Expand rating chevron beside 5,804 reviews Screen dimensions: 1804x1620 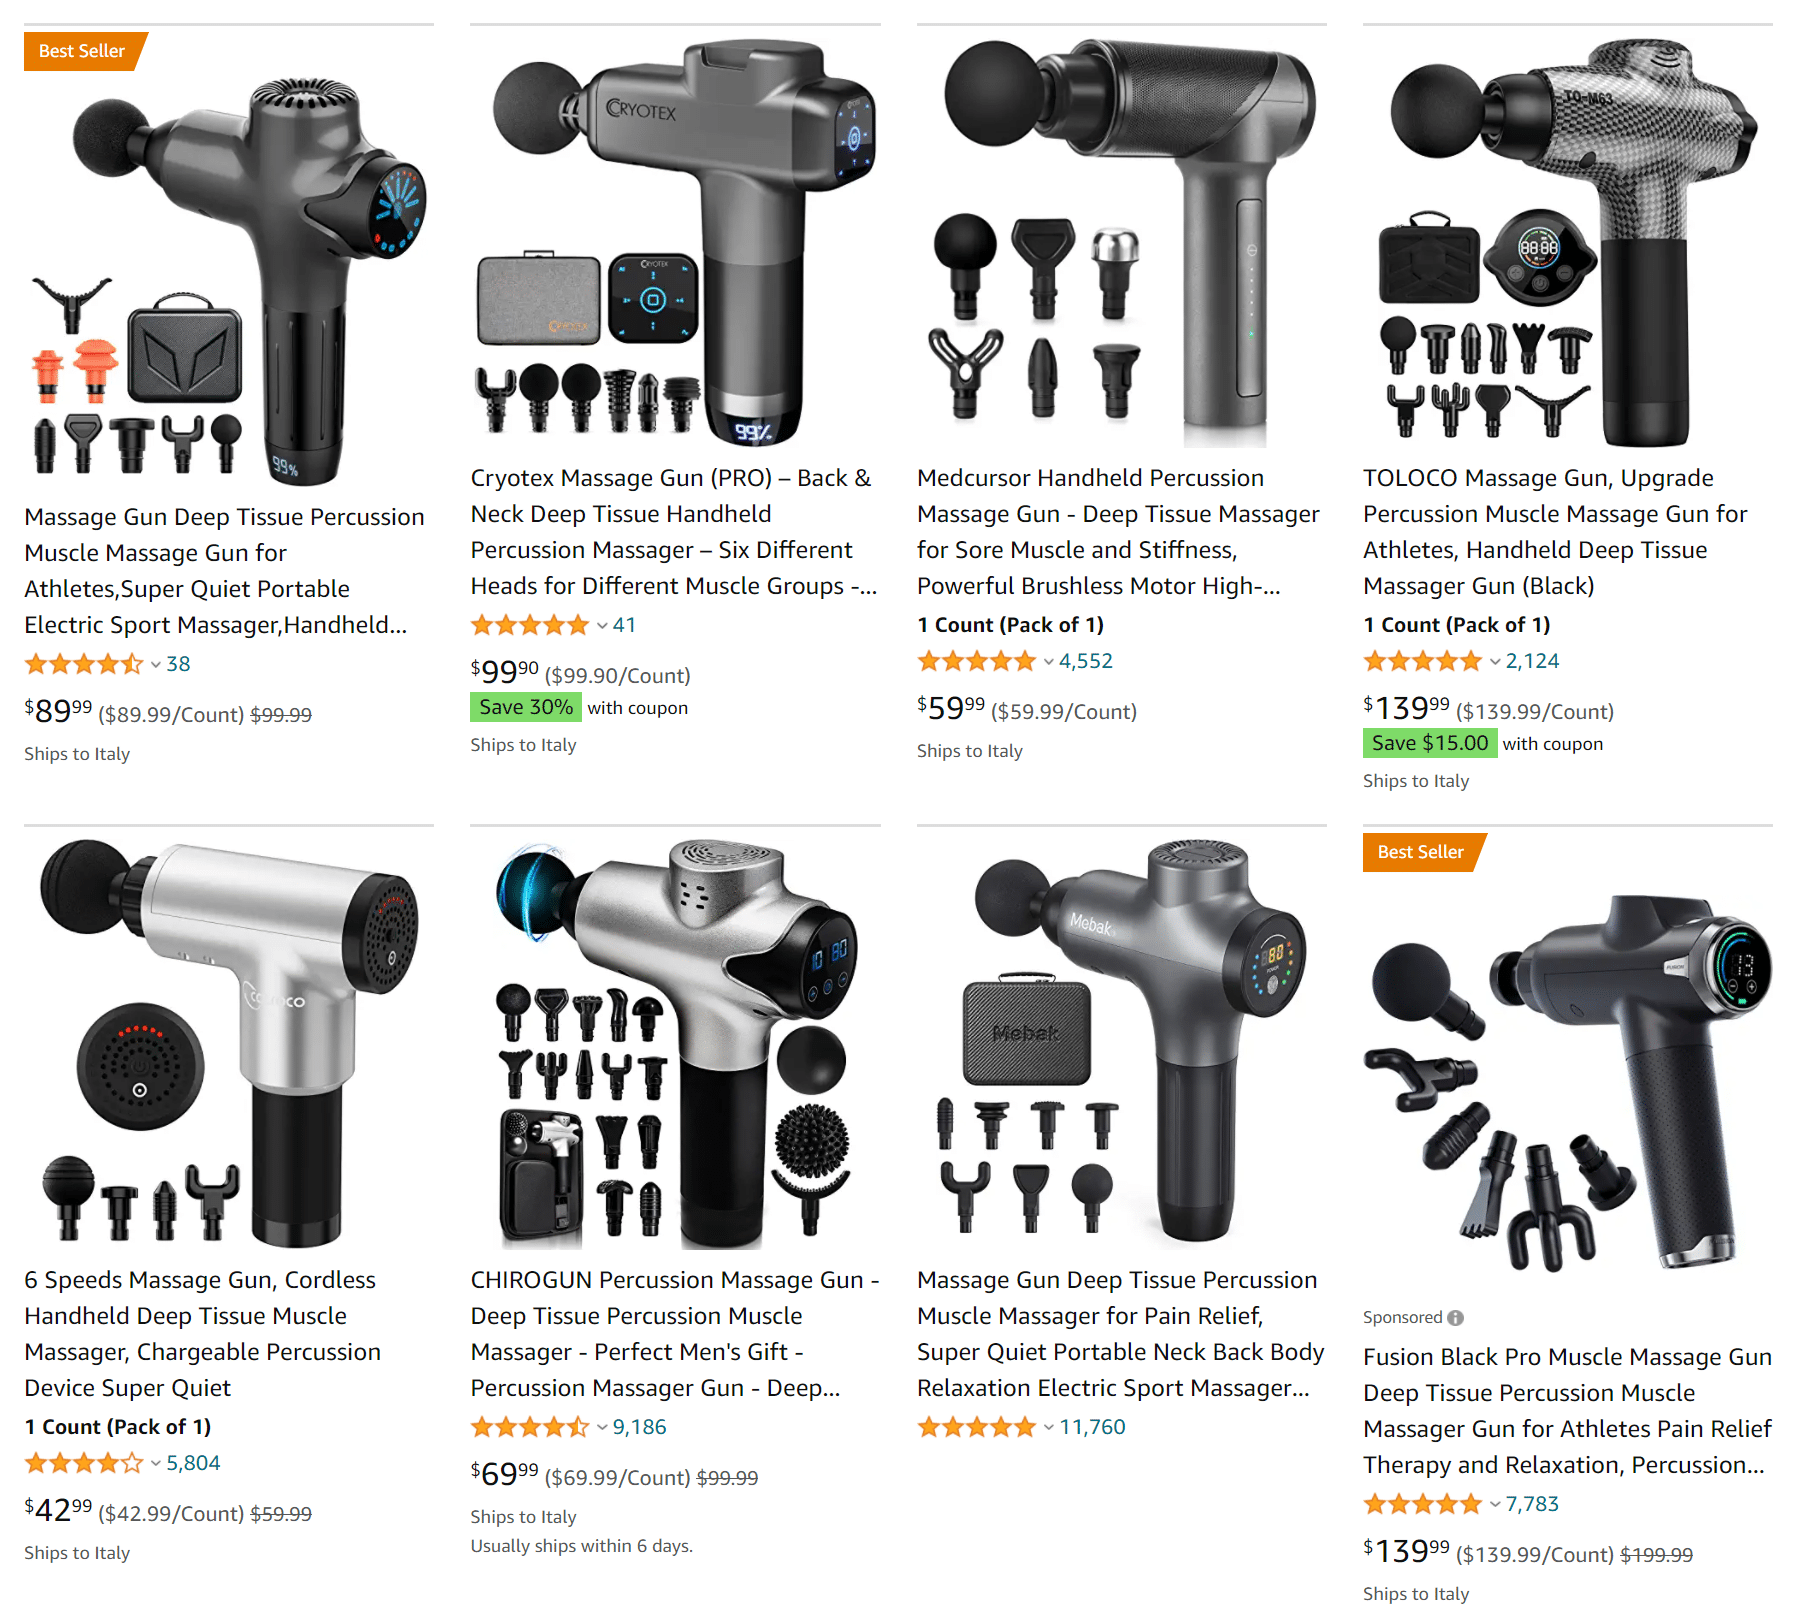coord(156,1464)
